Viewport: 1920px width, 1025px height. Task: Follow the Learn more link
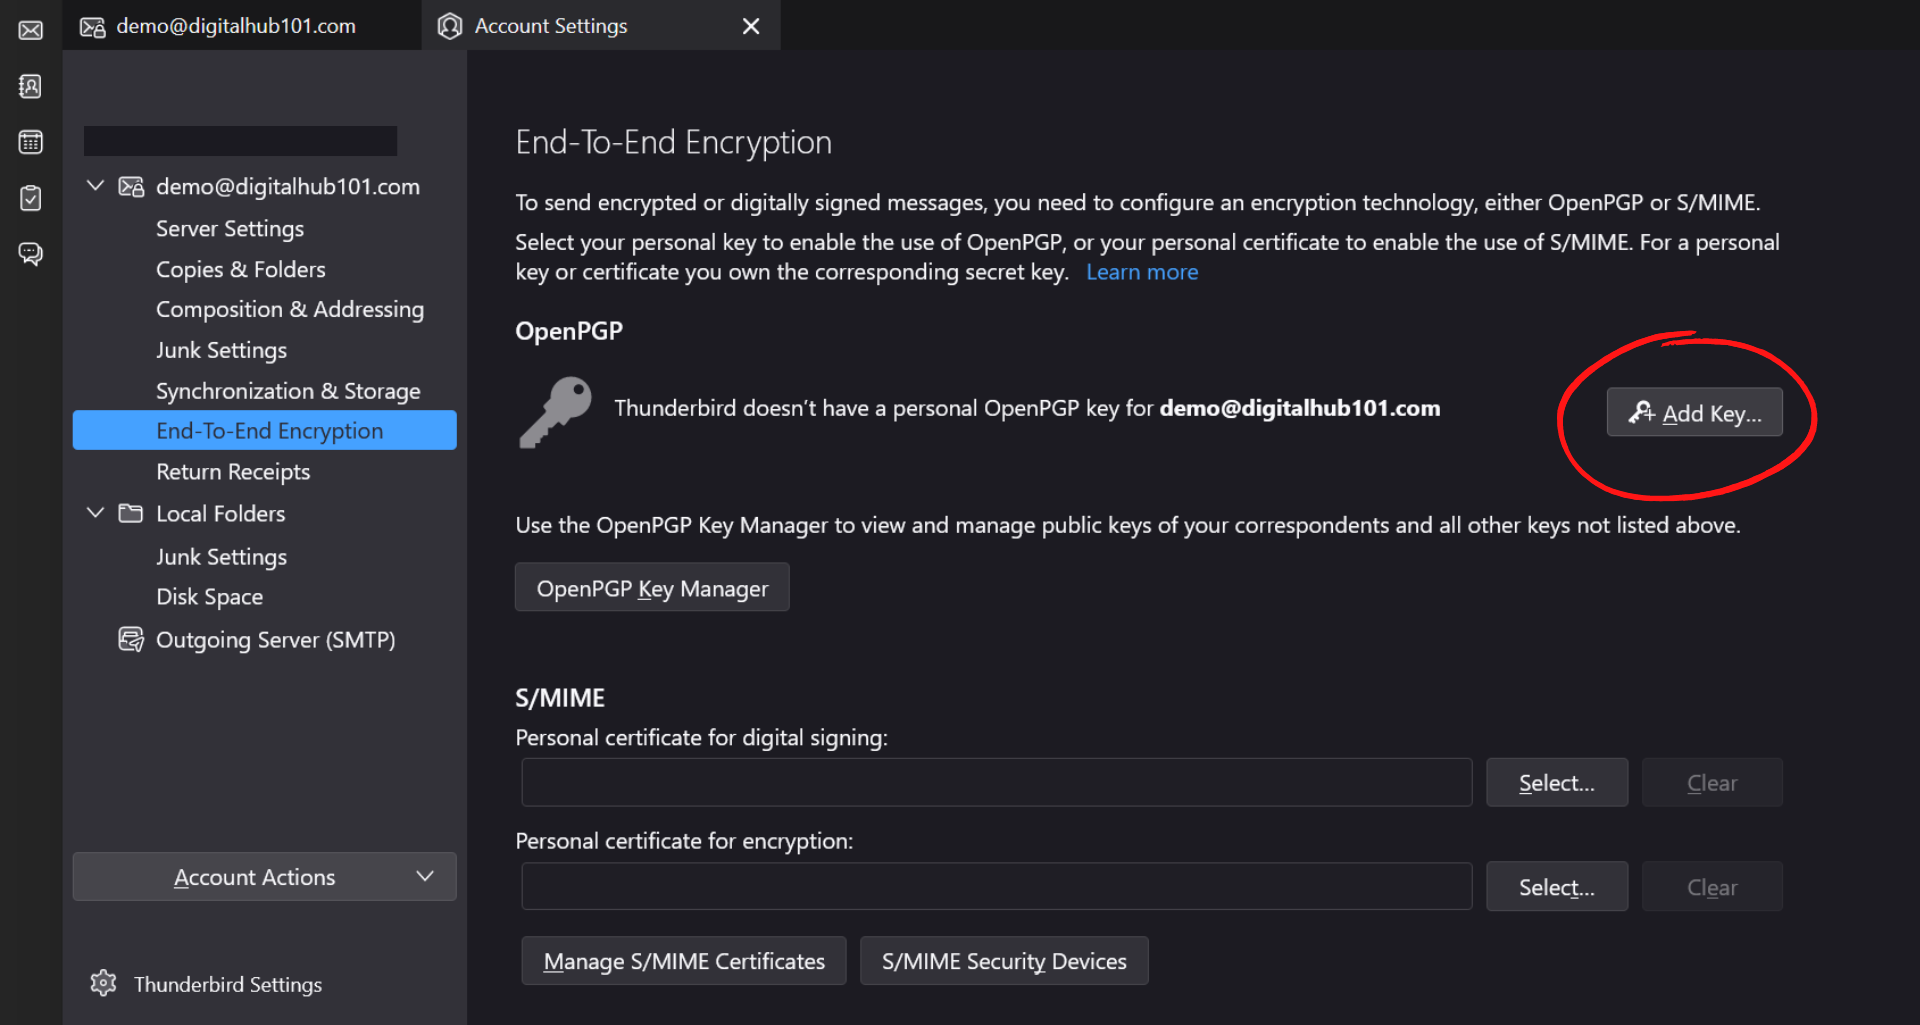pos(1142,272)
